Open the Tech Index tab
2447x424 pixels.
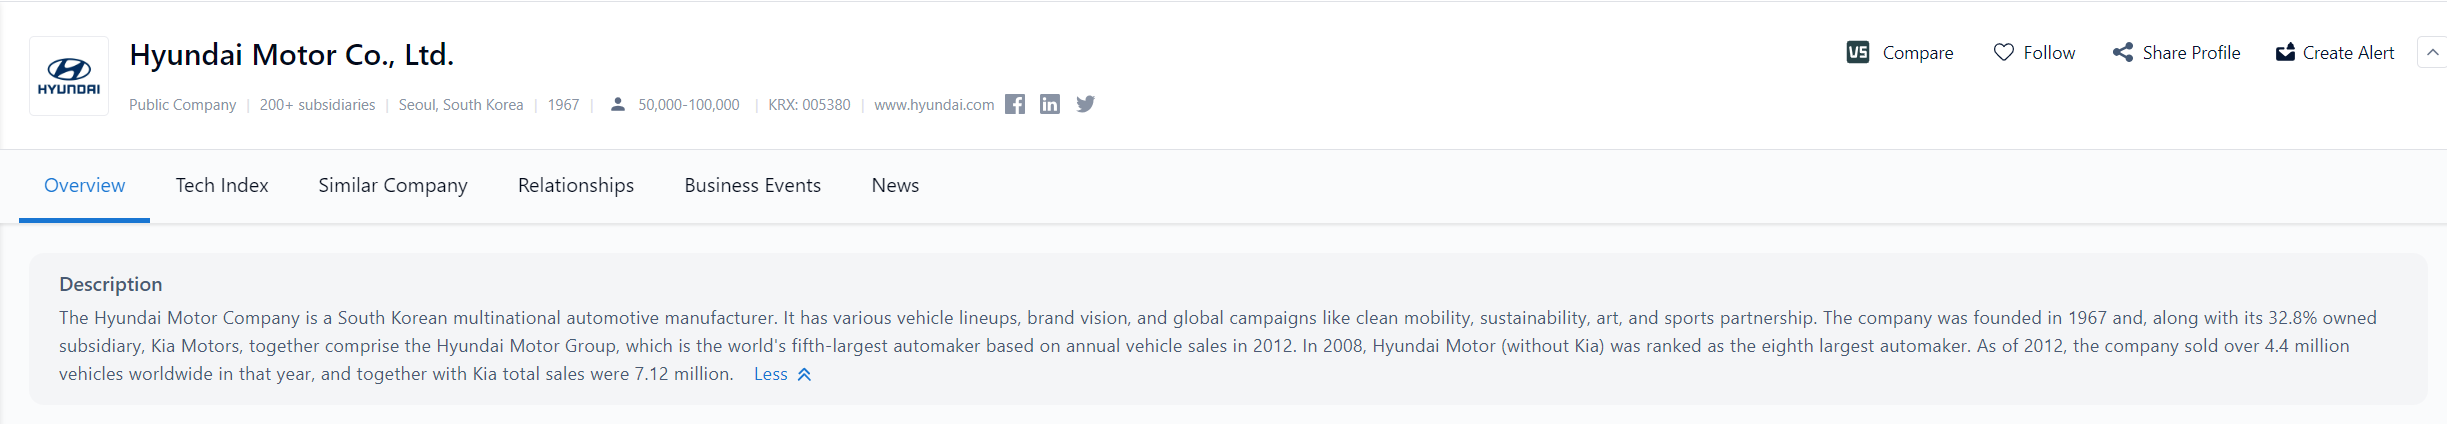click(x=222, y=185)
